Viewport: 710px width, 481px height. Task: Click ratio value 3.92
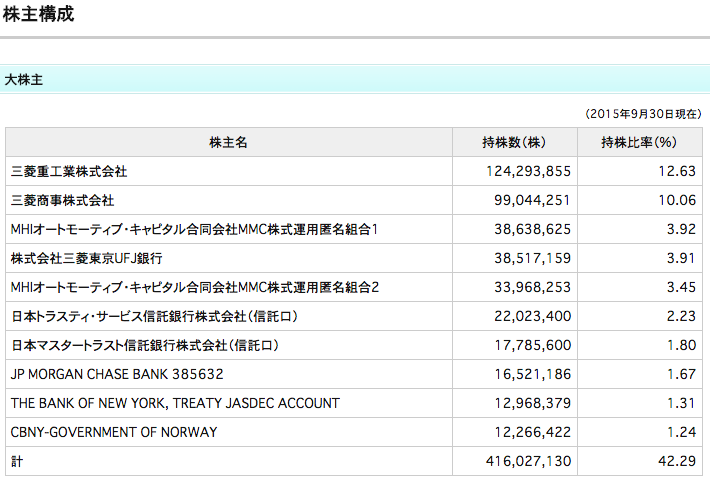681,229
